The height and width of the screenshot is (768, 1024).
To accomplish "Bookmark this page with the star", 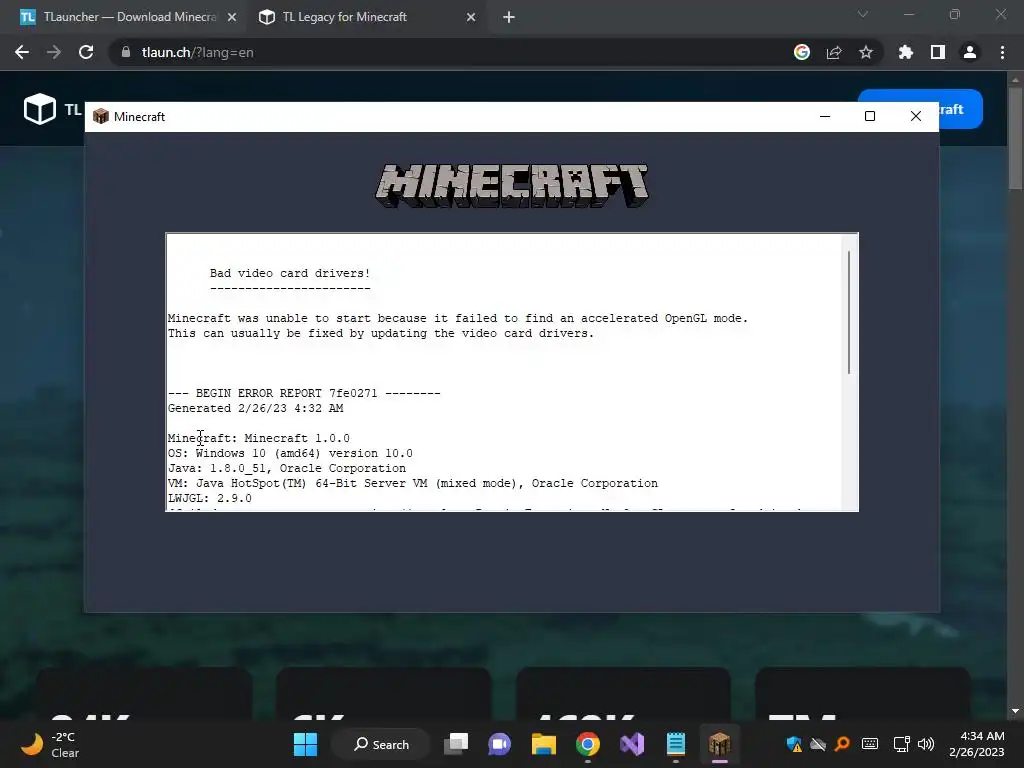I will point(866,52).
